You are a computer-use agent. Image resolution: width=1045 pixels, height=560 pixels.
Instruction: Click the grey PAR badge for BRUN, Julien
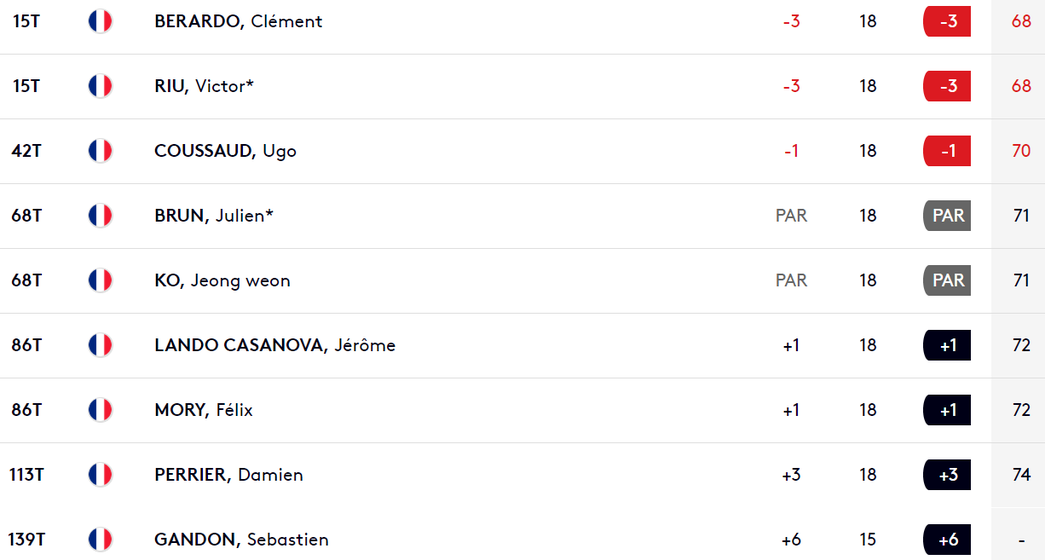coord(947,215)
